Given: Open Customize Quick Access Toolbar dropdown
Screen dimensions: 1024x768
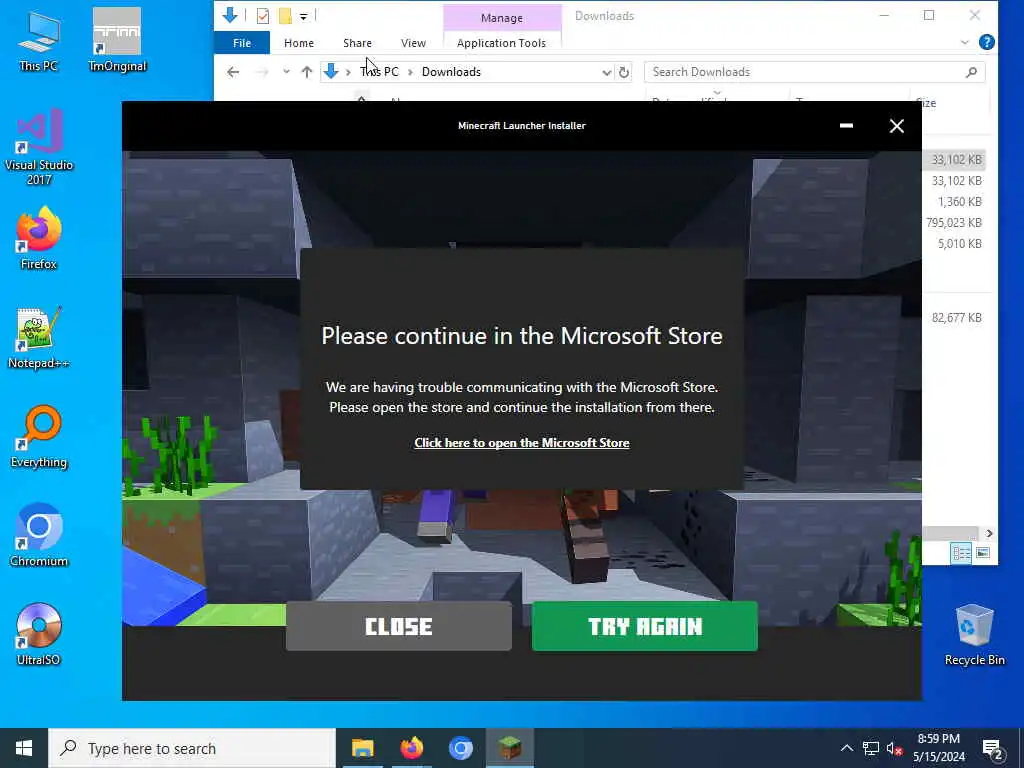Looking at the screenshot, I should [x=304, y=16].
